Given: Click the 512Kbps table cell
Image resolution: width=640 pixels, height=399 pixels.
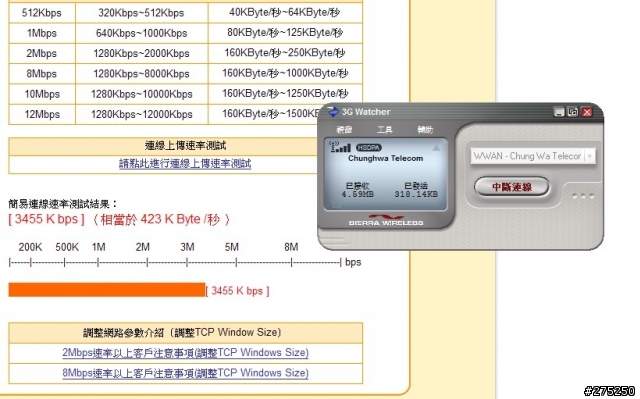Looking at the screenshot, I should (42, 13).
